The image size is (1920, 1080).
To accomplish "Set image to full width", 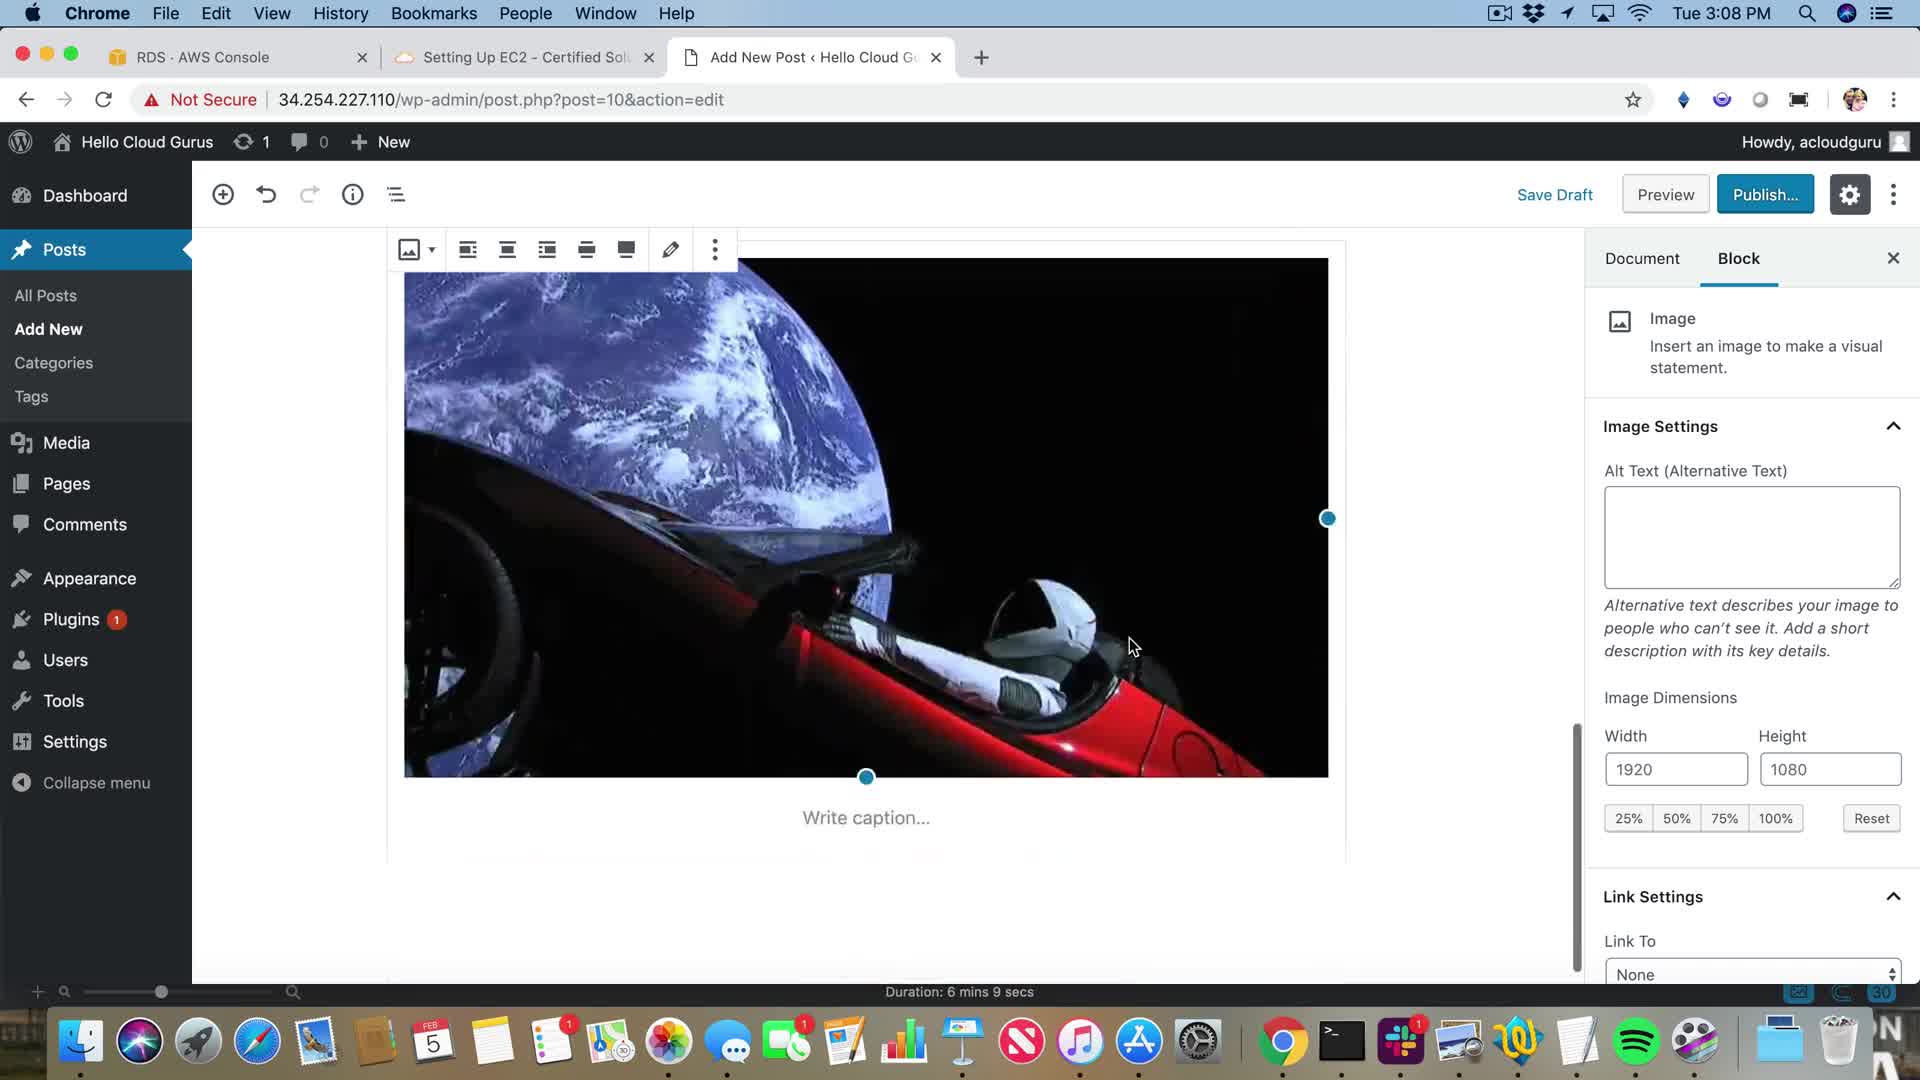I will click(x=626, y=249).
